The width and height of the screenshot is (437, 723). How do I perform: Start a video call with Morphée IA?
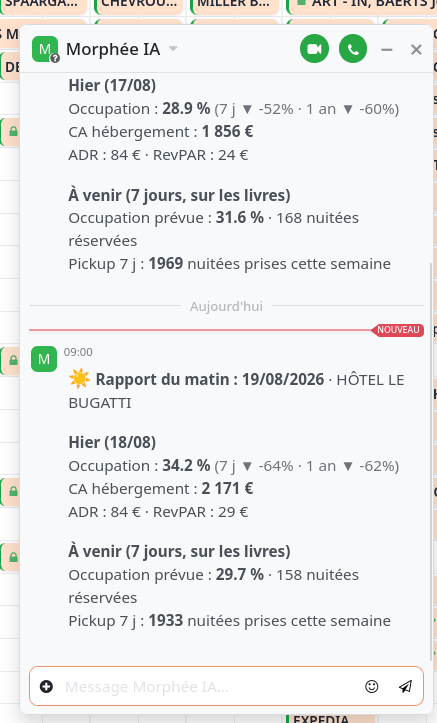pyautogui.click(x=314, y=49)
